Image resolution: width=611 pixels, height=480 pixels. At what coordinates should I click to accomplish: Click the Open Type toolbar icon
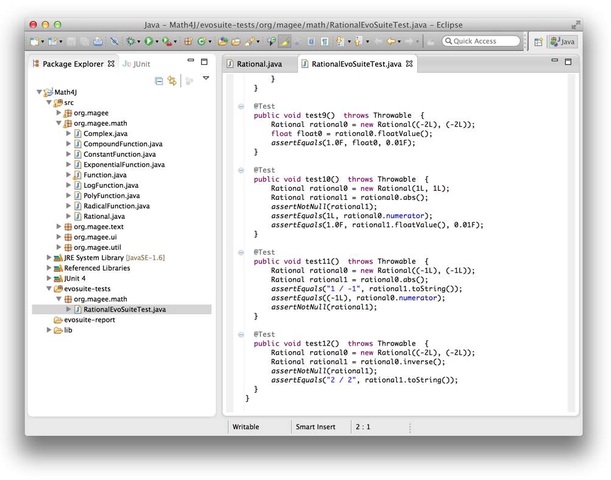point(223,41)
